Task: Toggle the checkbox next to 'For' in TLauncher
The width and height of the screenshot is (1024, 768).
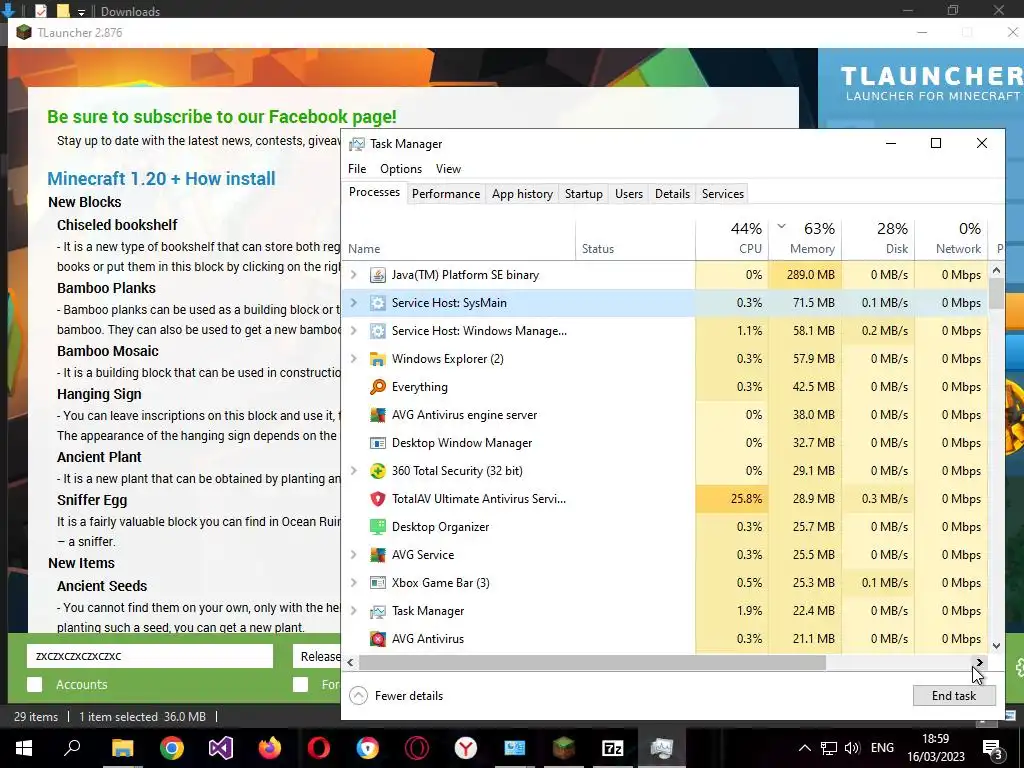Action: pos(300,684)
